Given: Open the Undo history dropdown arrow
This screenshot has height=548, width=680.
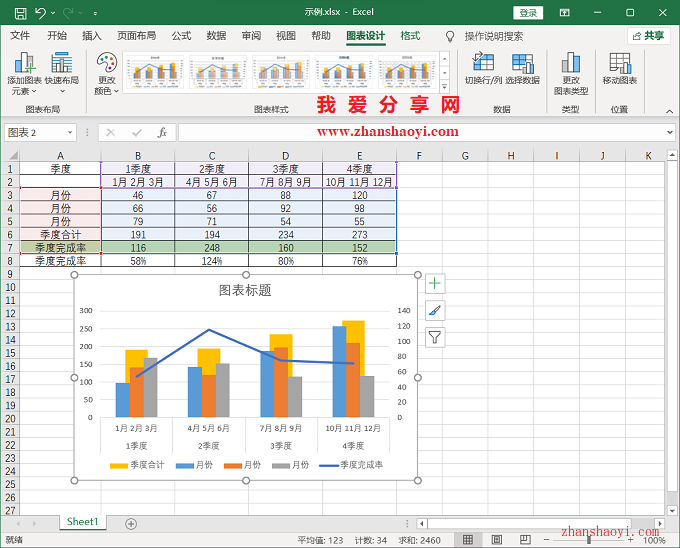Looking at the screenshot, I should coord(53,13).
